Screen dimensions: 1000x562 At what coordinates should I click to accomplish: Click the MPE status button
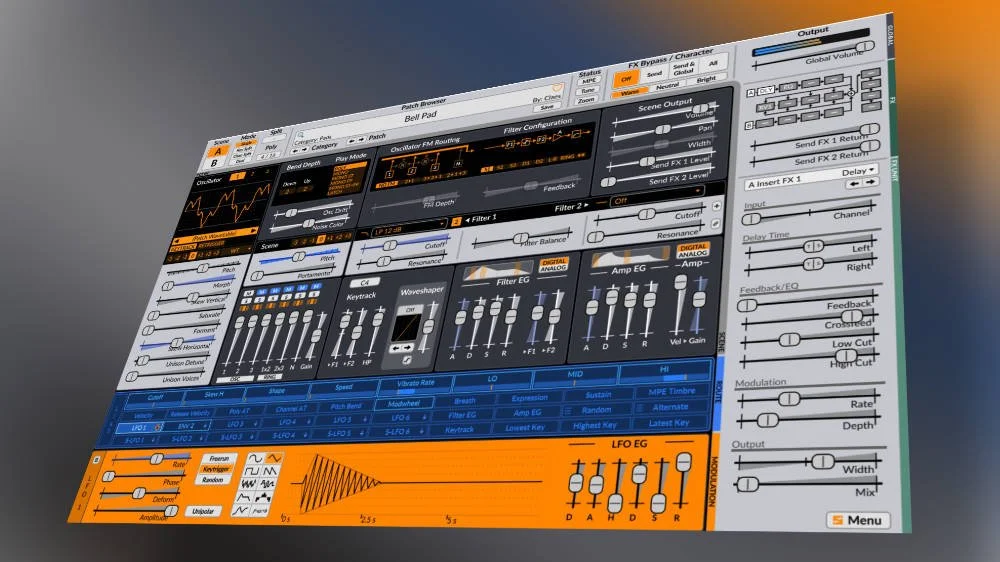pos(589,82)
